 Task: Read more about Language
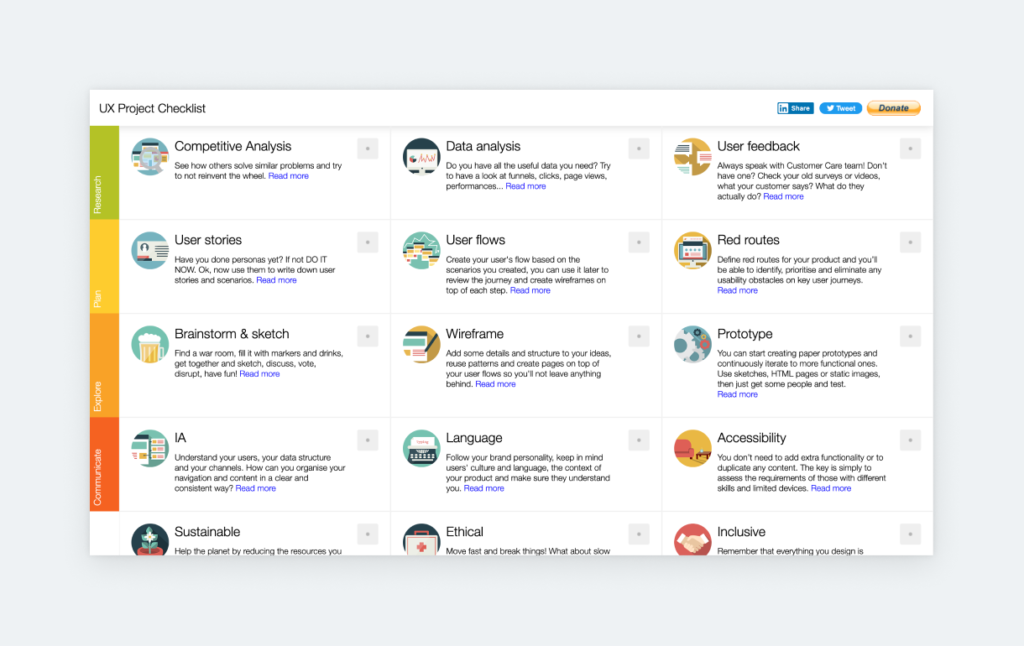pyautogui.click(x=484, y=489)
